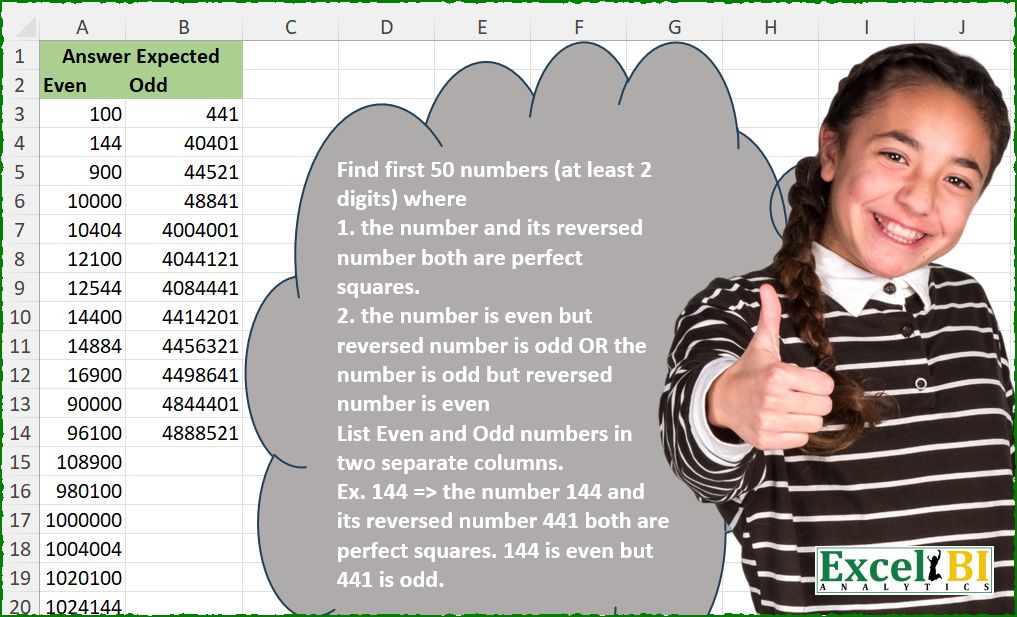Select row 7 header

(20, 230)
